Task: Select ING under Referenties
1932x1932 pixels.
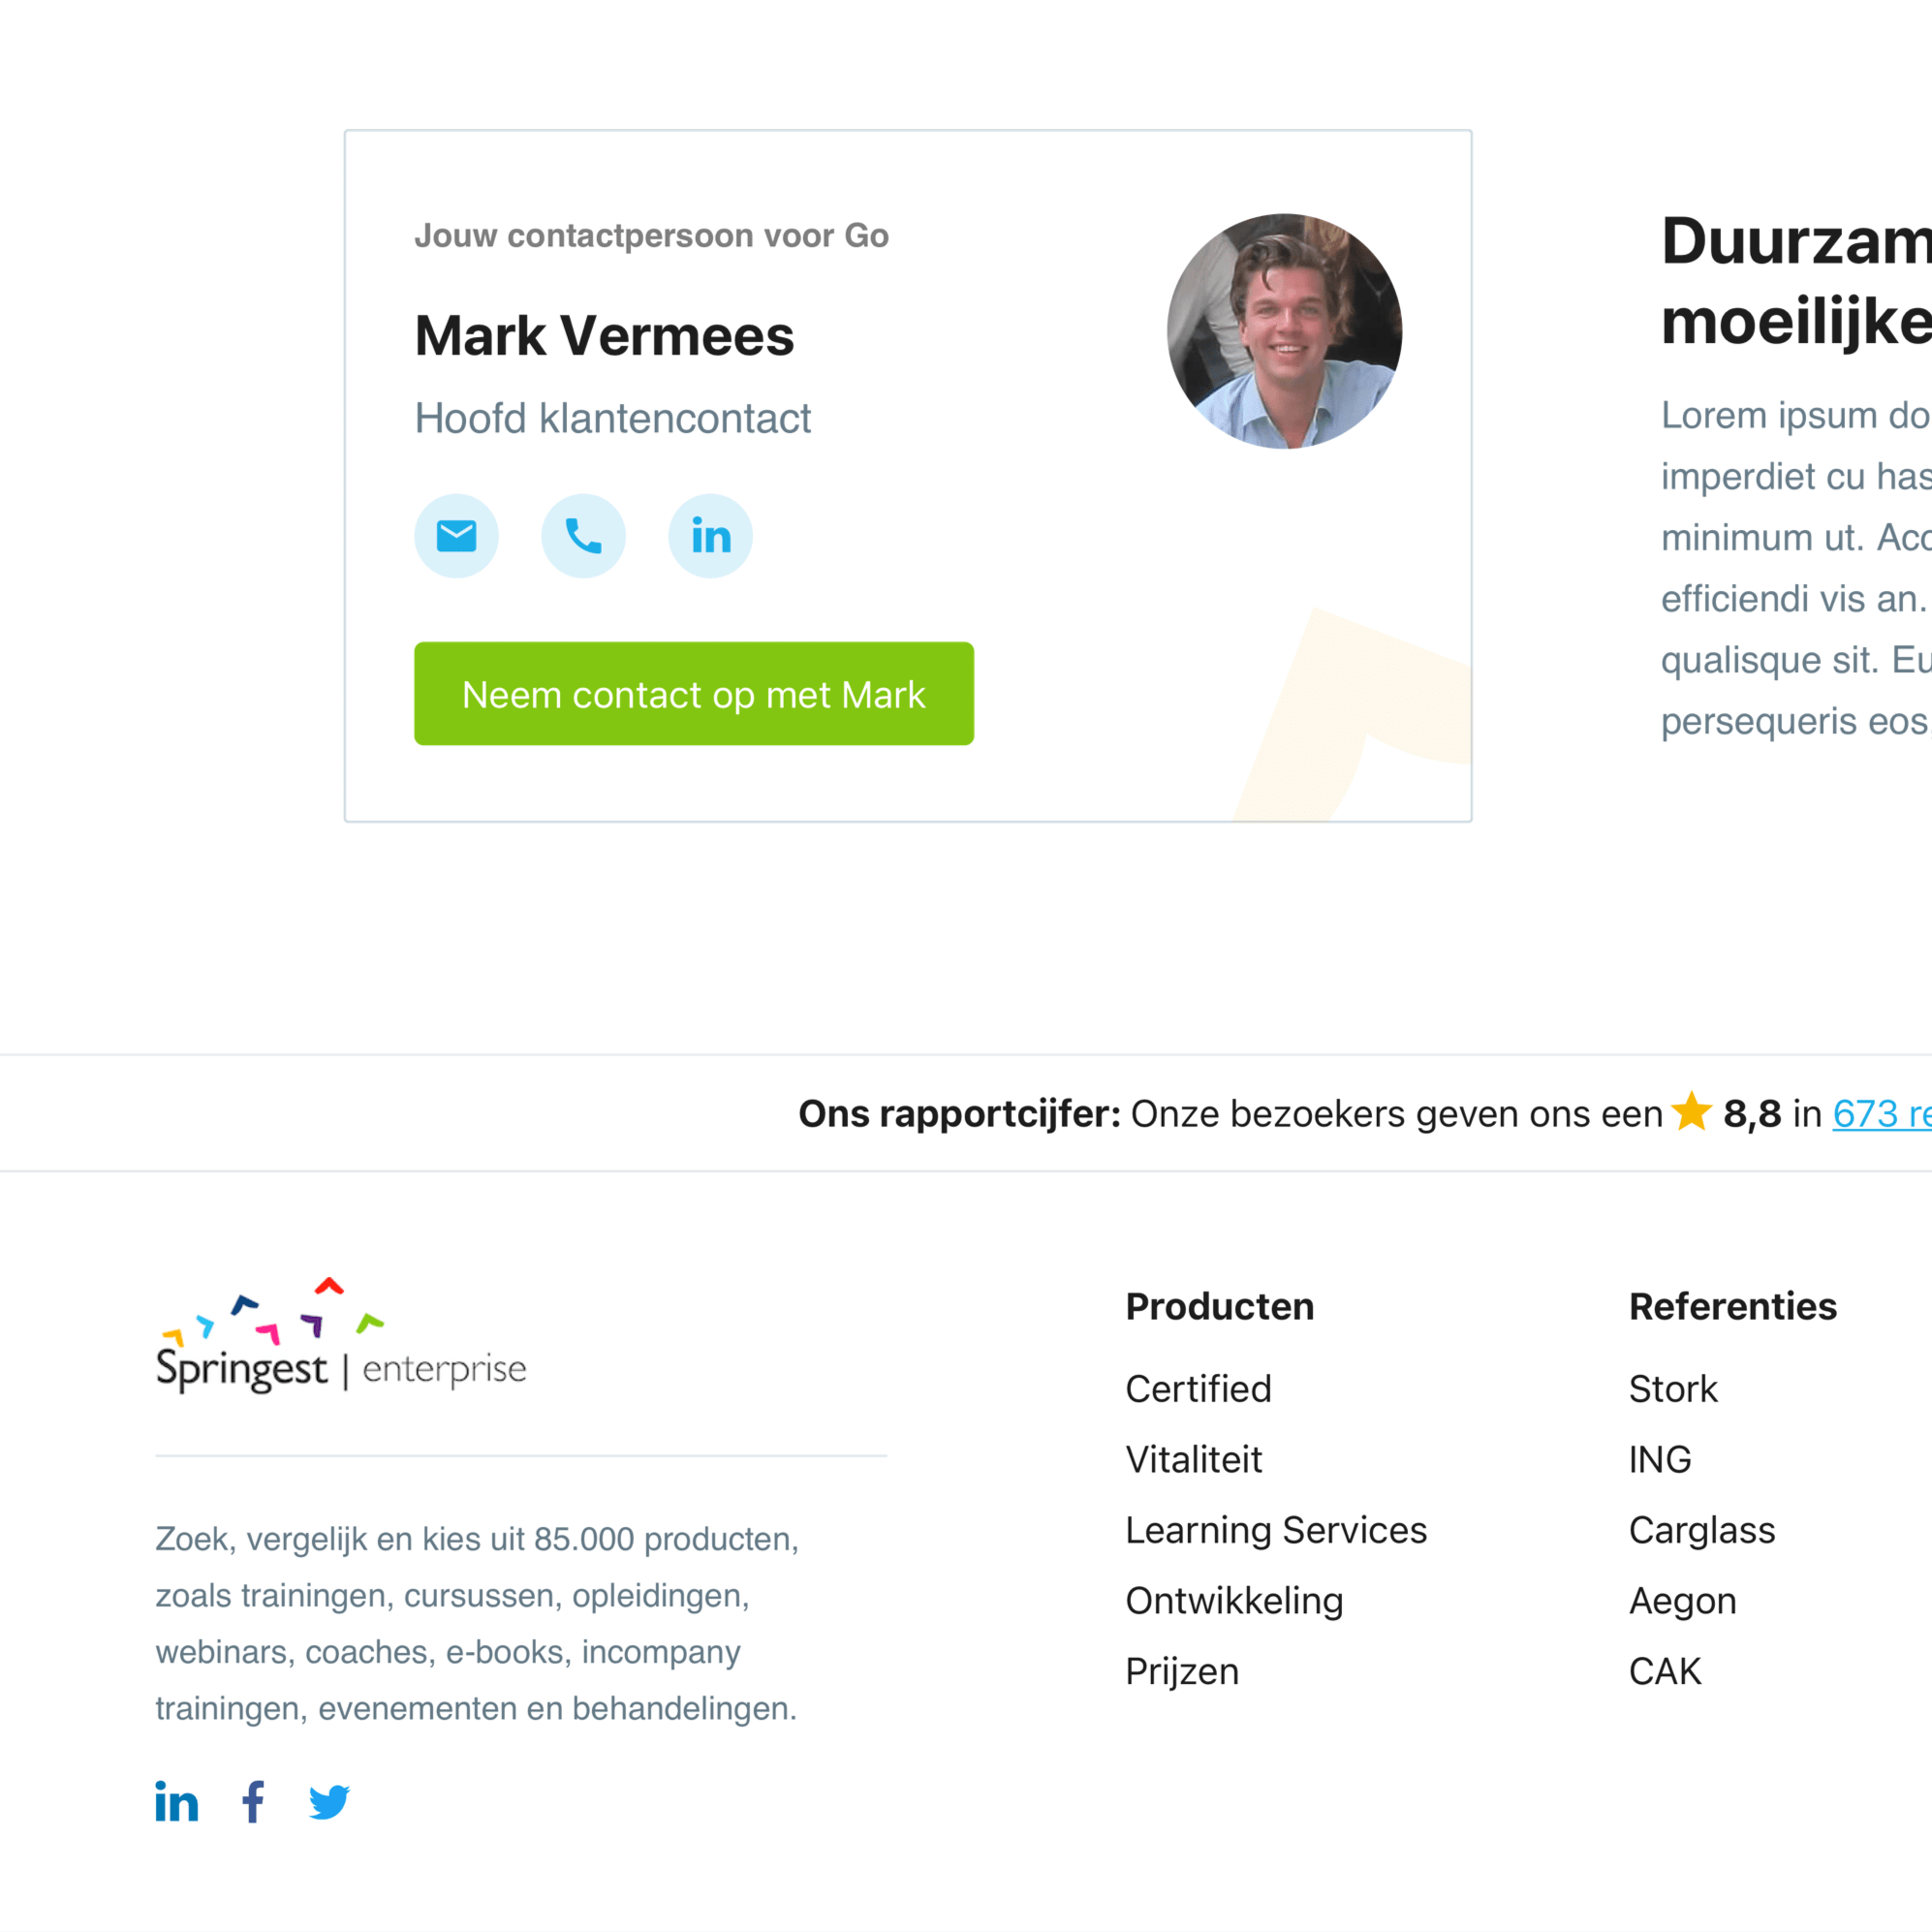Action: pos(1660,1460)
